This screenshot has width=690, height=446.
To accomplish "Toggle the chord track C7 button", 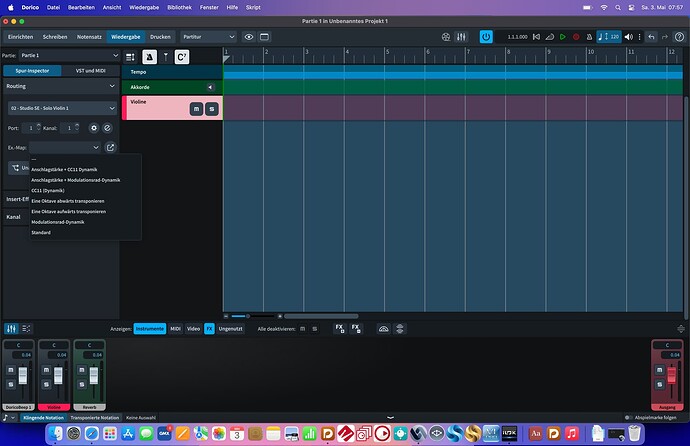I will 182,57.
